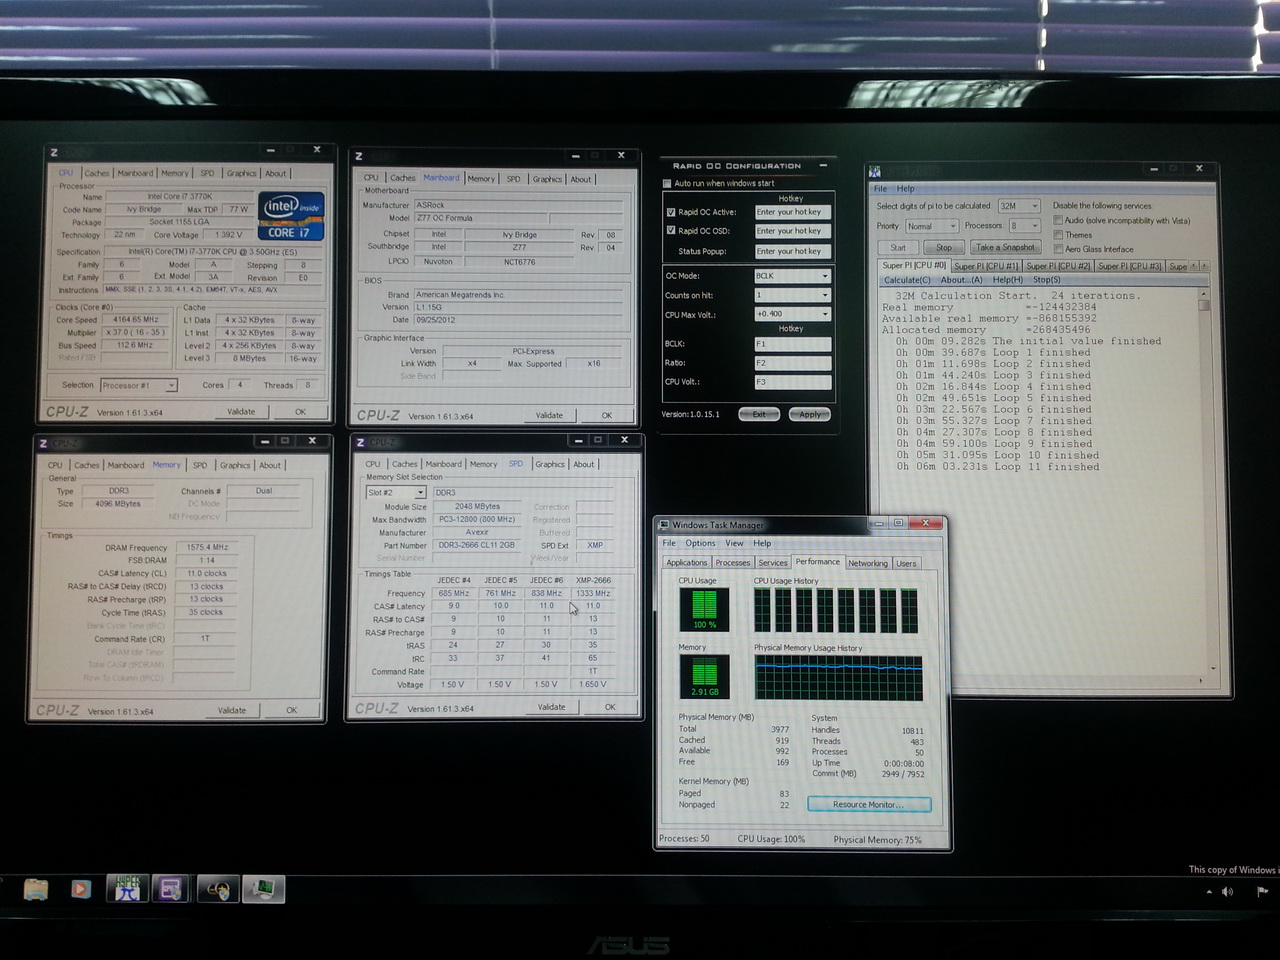Open Windows Explorer folder icon in taskbar
This screenshot has width=1280, height=960.
(x=36, y=888)
